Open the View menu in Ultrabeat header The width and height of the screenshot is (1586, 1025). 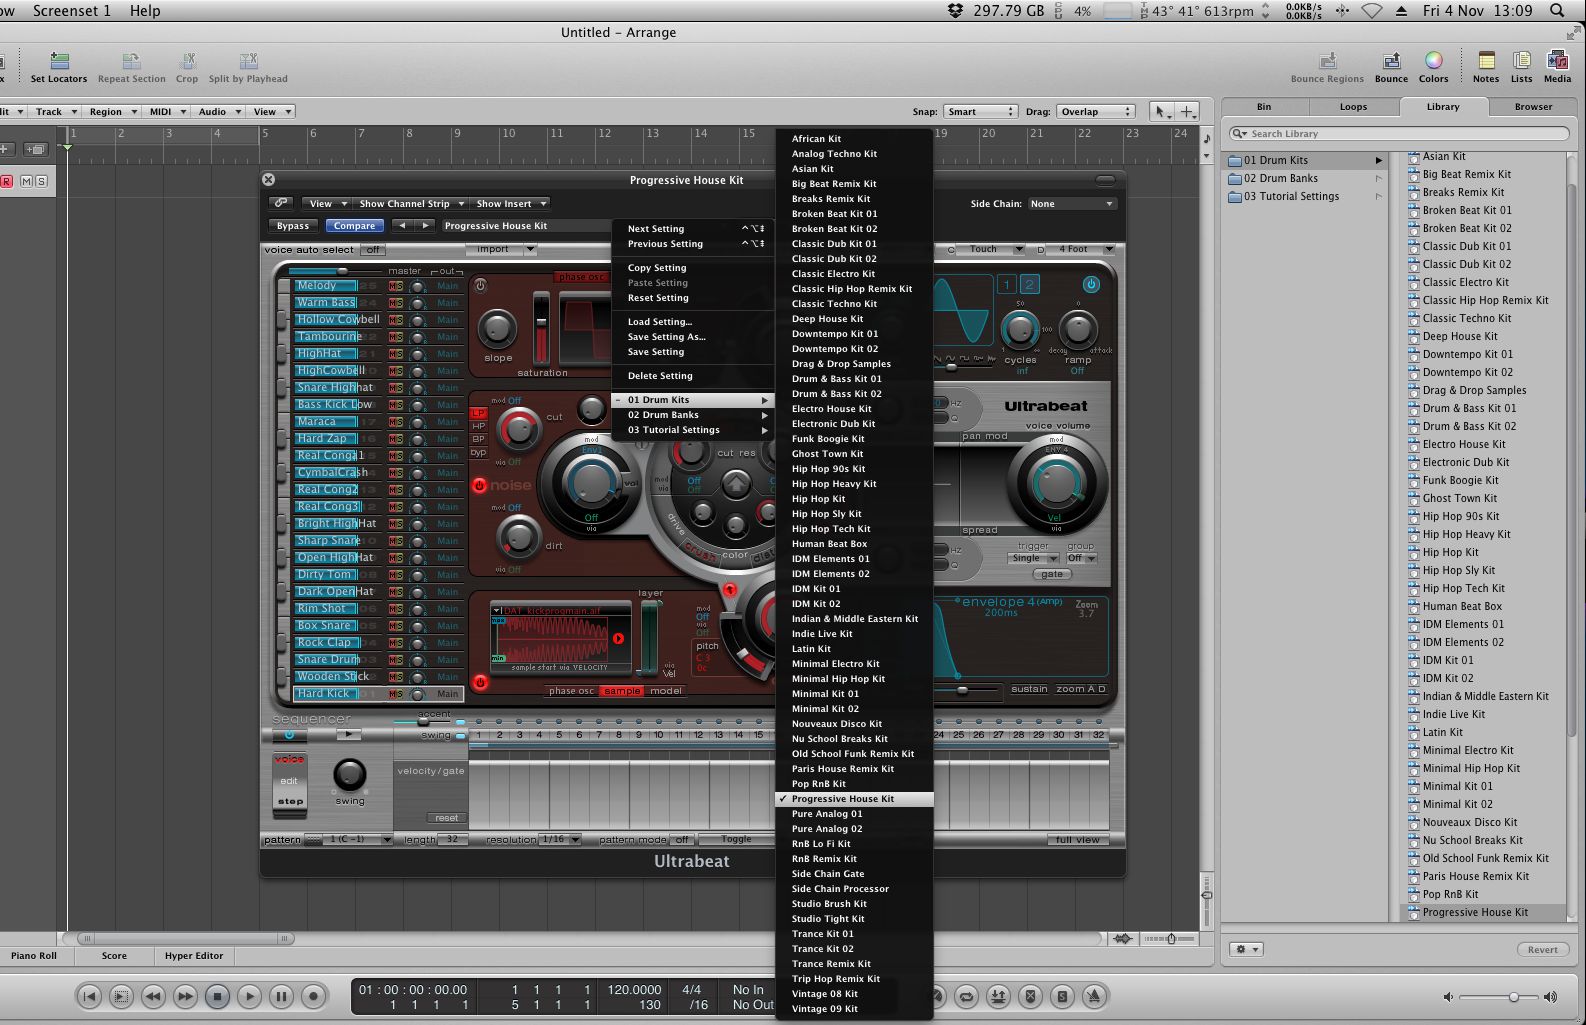pos(327,203)
